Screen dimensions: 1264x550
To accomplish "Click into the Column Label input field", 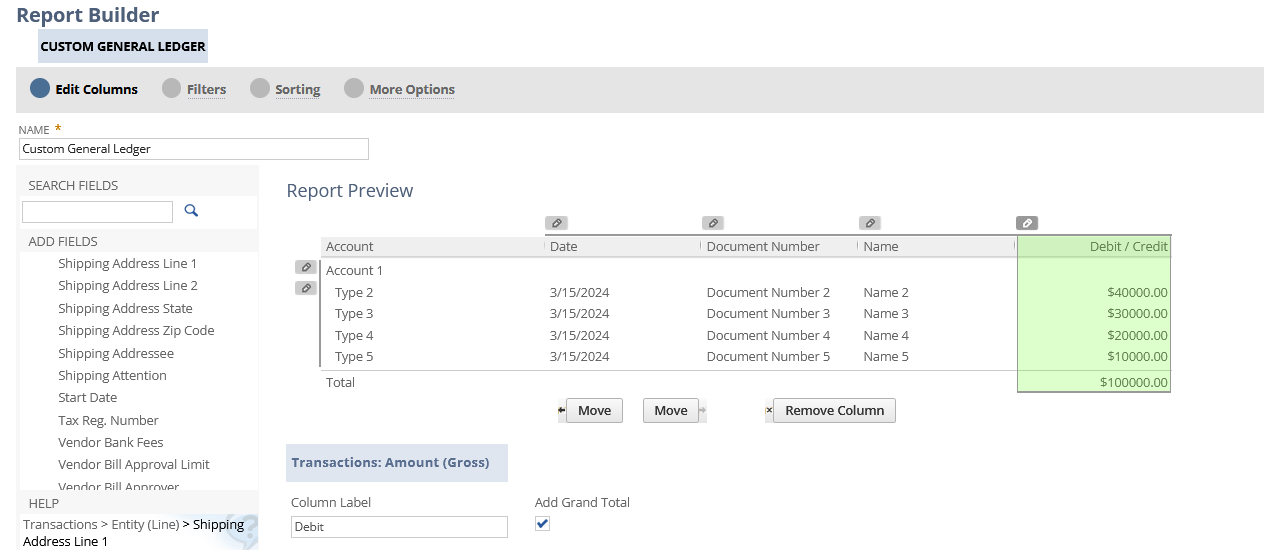I will point(399,527).
